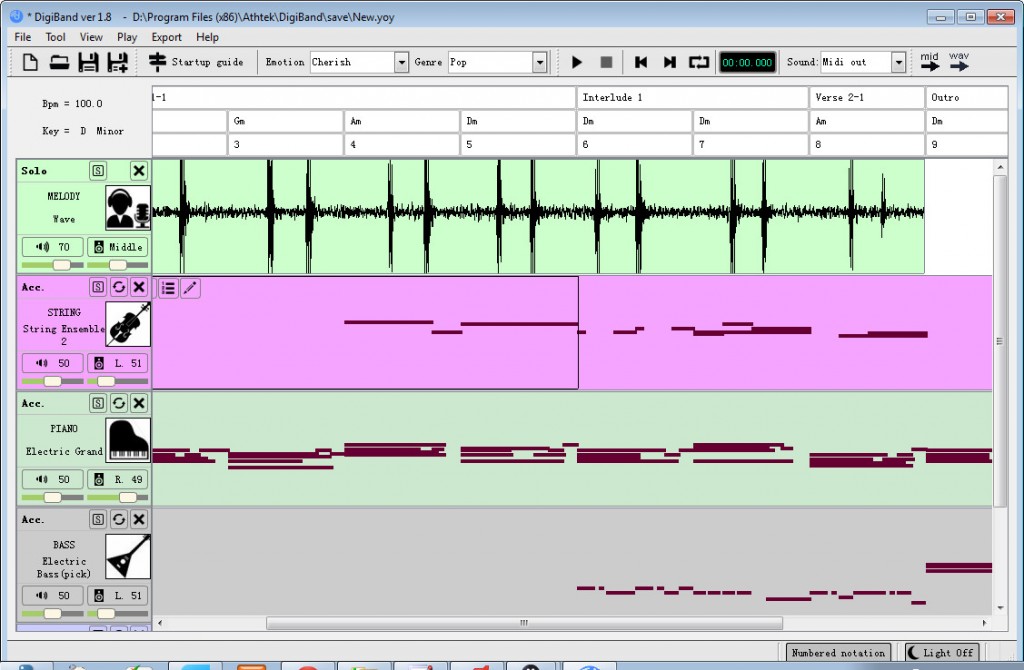Screen dimensions: 1024x670
Task: Click the Bass guitar instrument icon
Action: (127, 556)
